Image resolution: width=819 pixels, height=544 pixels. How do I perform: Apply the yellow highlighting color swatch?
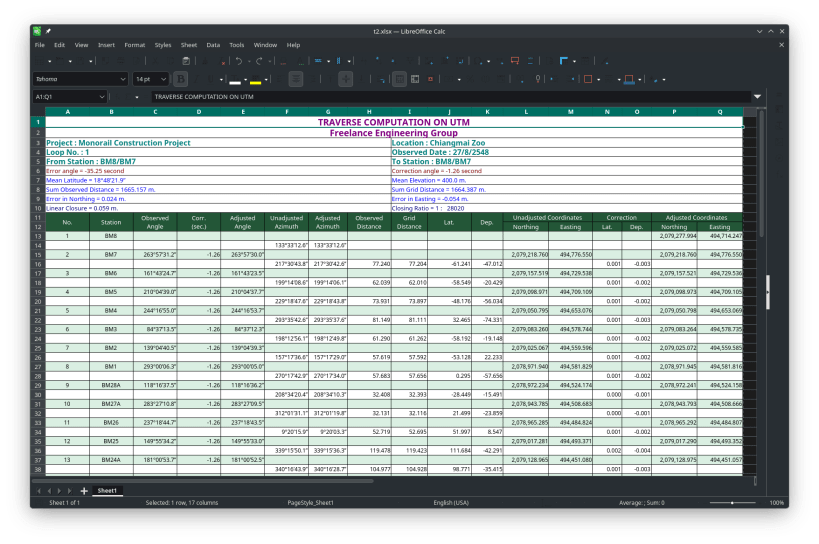(256, 79)
